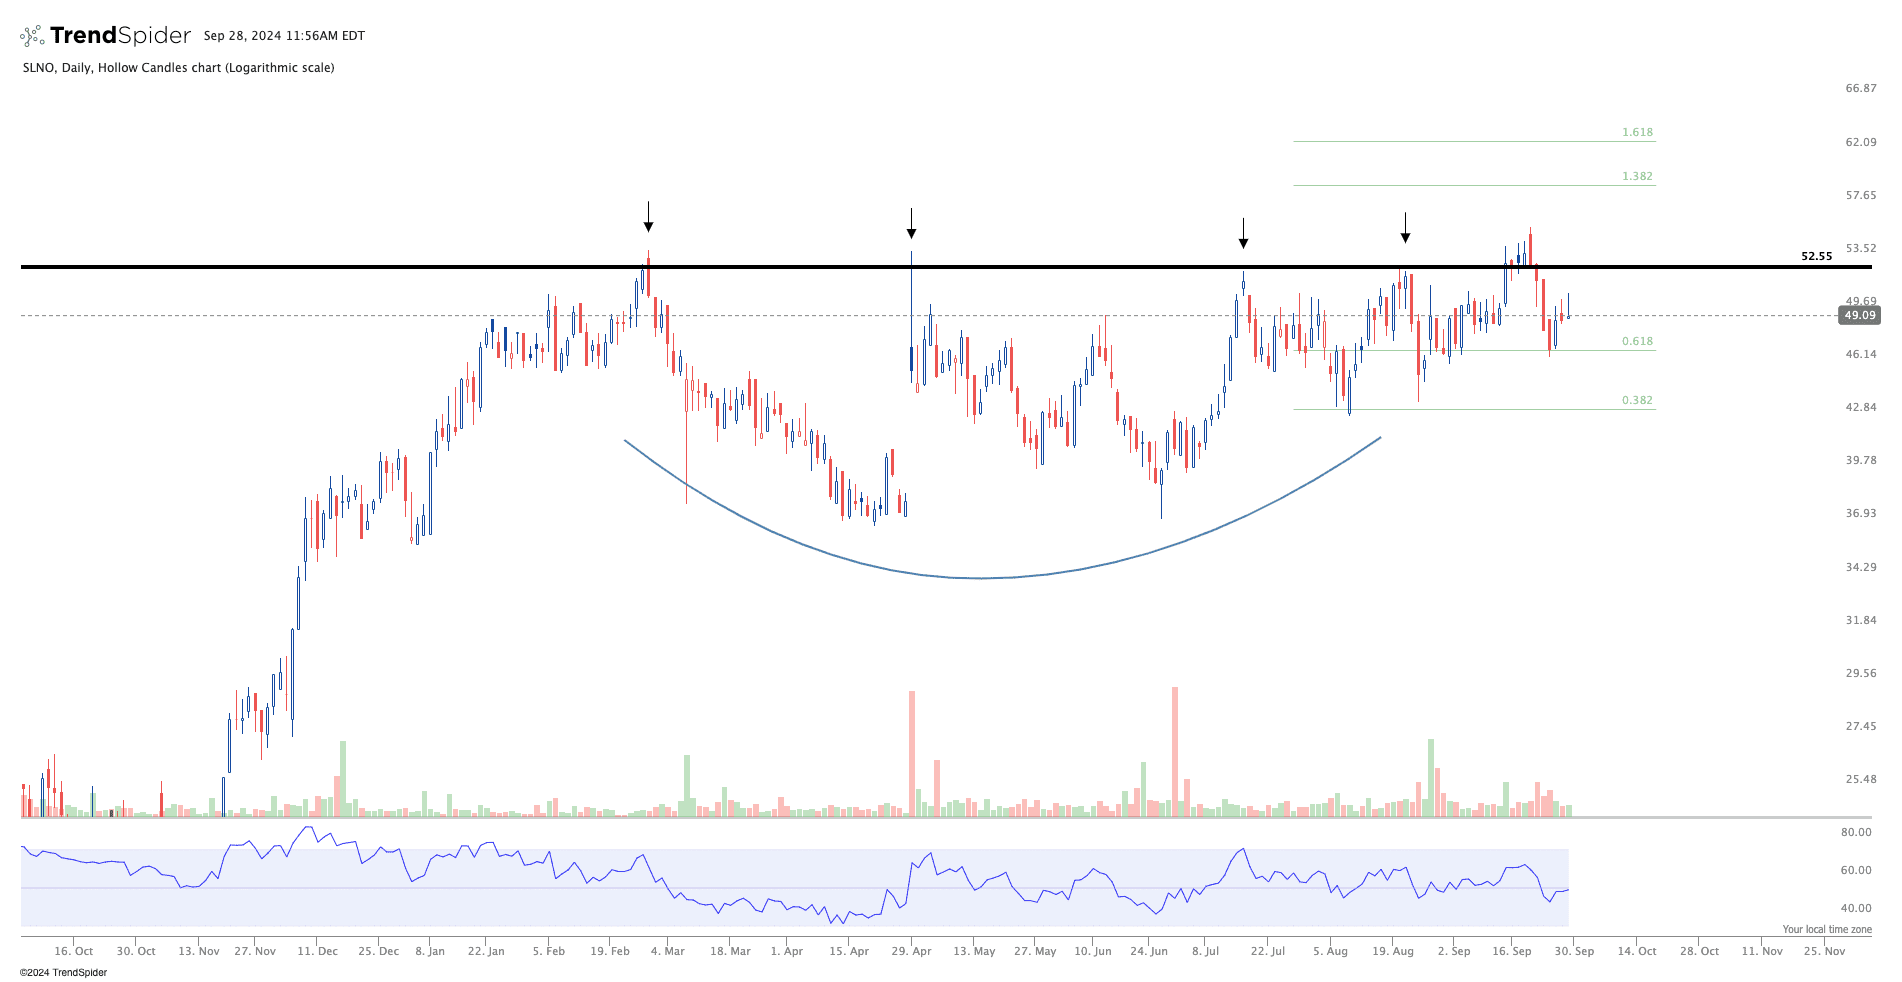Image resolution: width=1902 pixels, height=982 pixels.
Task: Open the SLNO Daily Hollow Candles chart title
Action: click(x=178, y=68)
